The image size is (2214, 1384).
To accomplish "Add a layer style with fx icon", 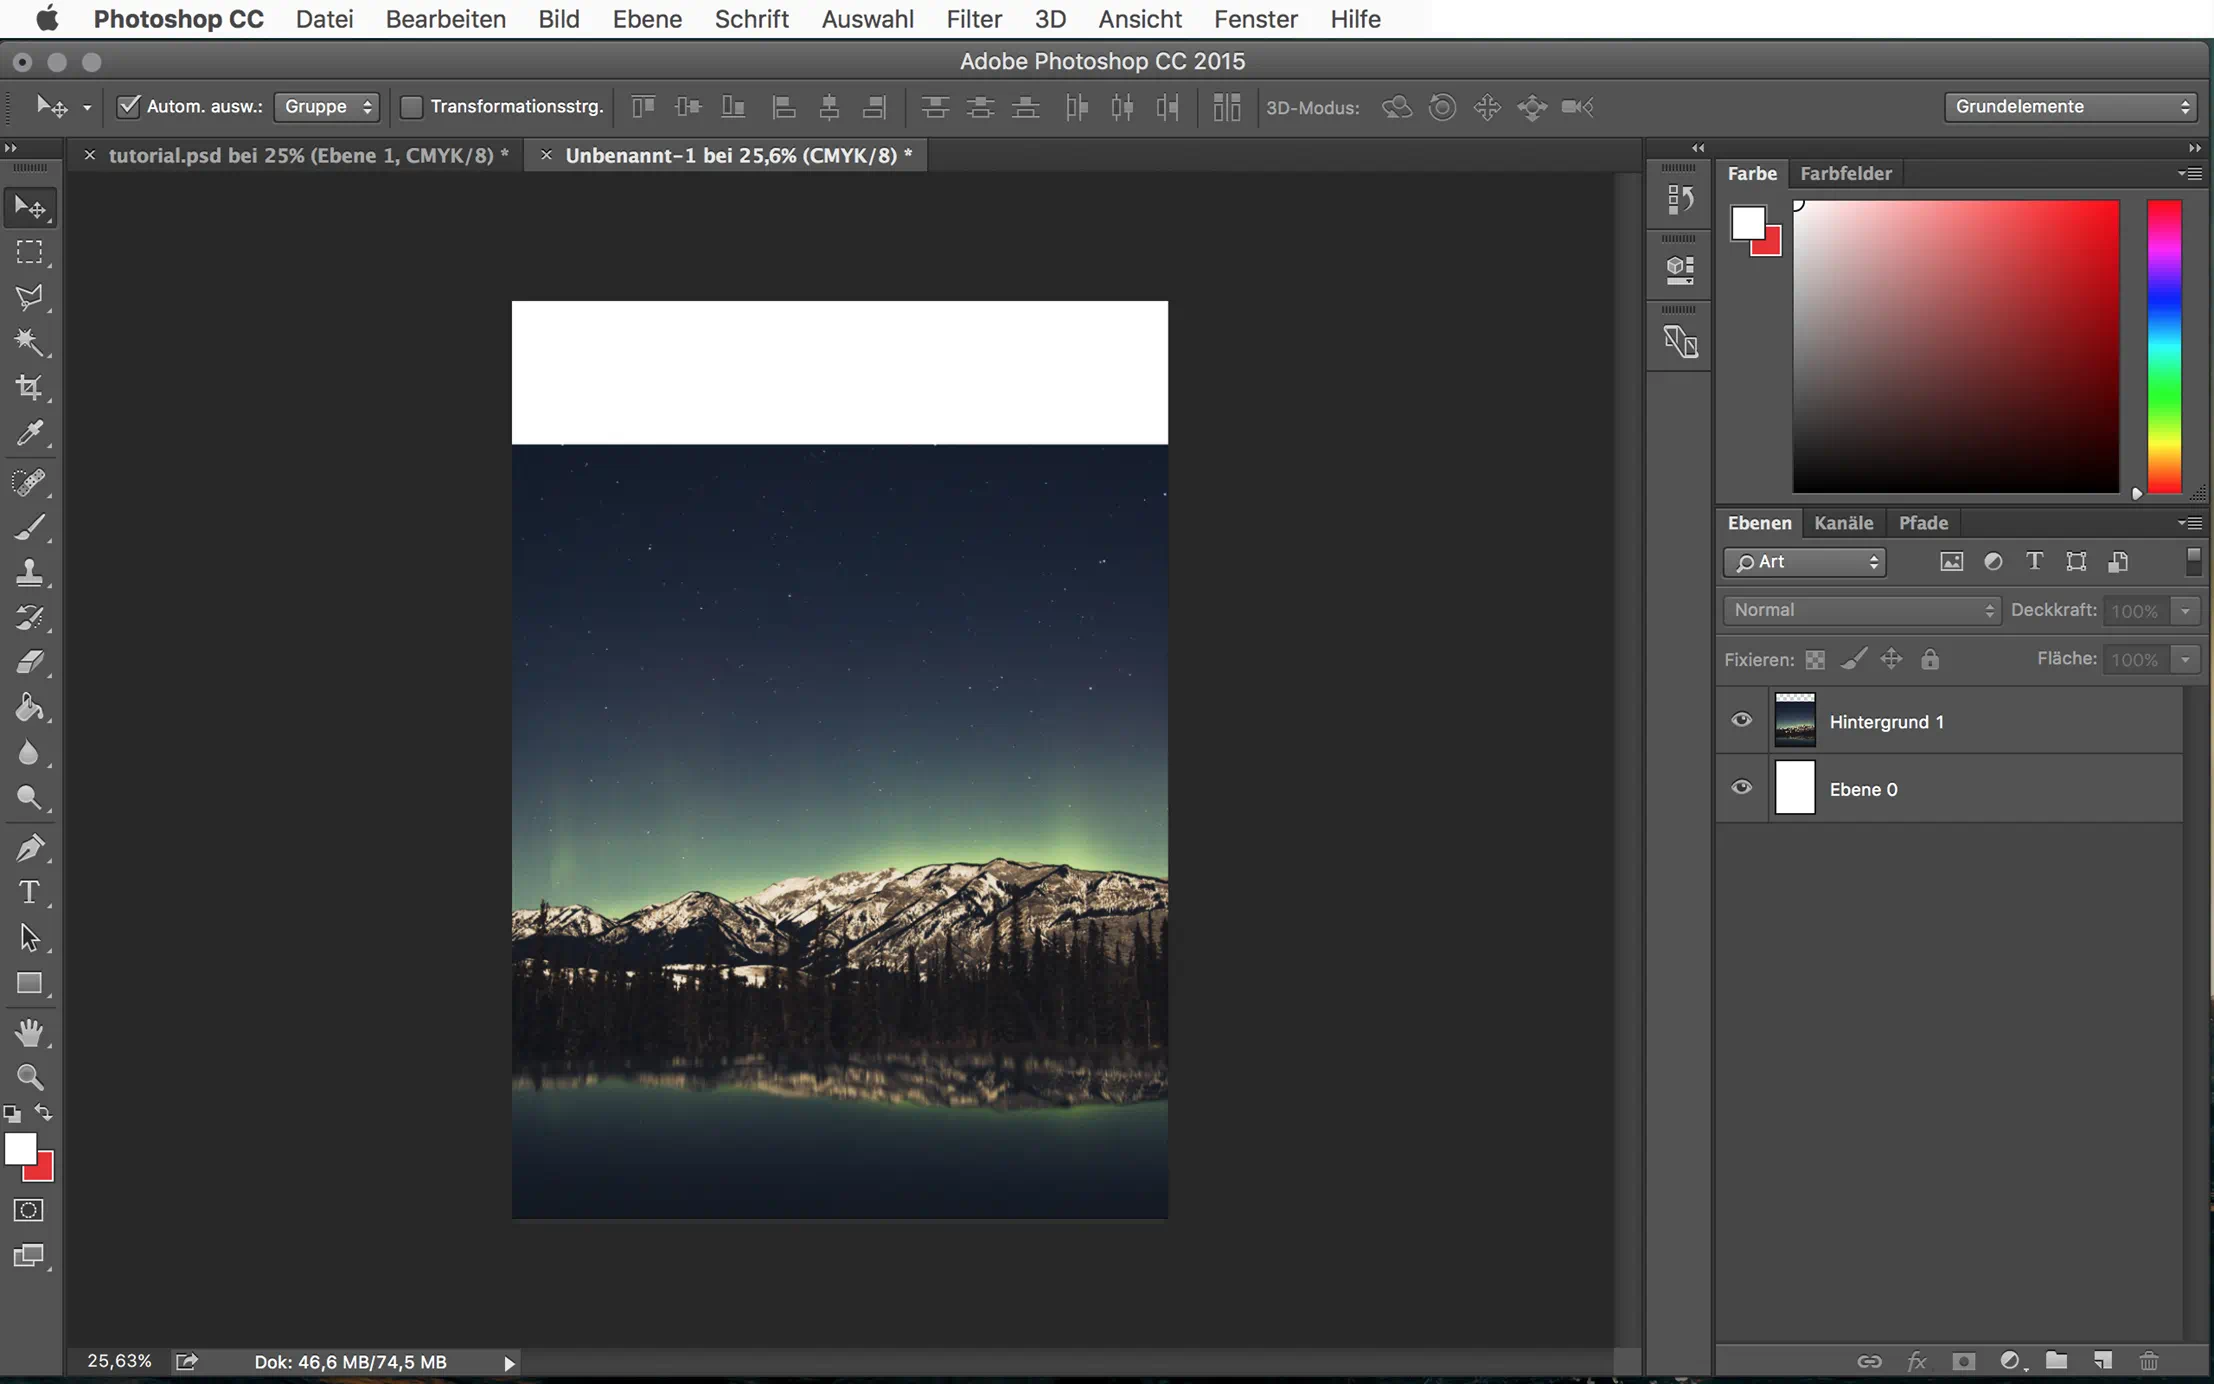I will click(1915, 1361).
